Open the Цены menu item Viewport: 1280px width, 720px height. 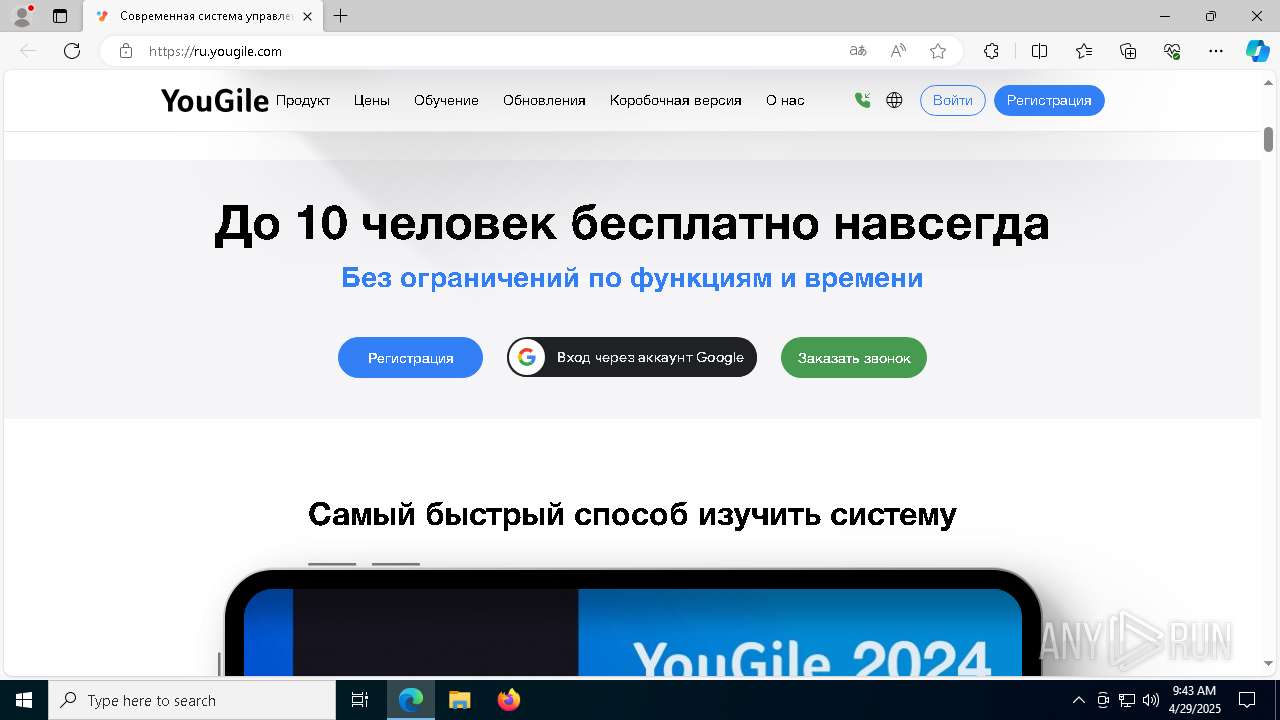pyautogui.click(x=372, y=100)
